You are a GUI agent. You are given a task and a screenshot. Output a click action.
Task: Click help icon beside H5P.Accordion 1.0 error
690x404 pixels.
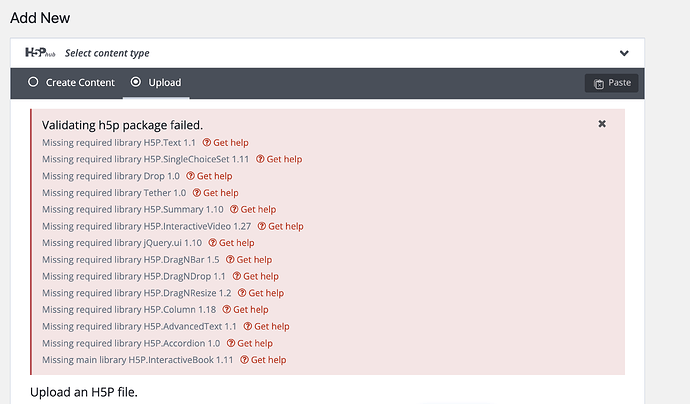pyautogui.click(x=232, y=343)
